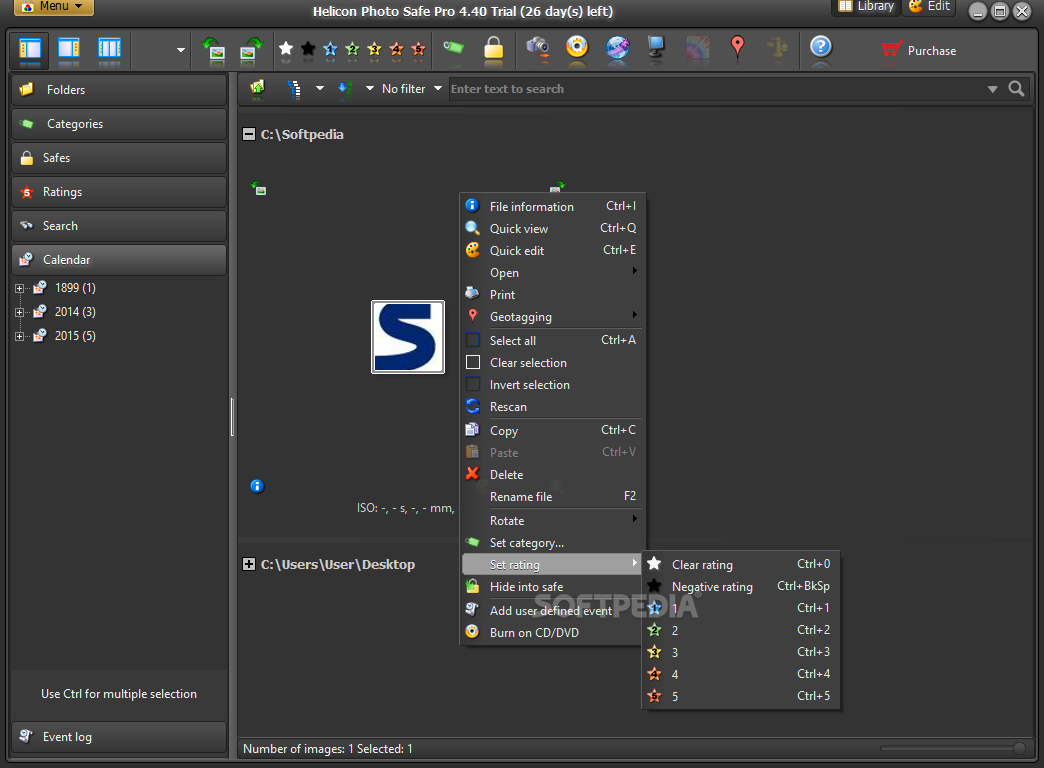1044x768 pixels.
Task: Select the Softpedia S logo thumbnail
Action: pyautogui.click(x=407, y=337)
